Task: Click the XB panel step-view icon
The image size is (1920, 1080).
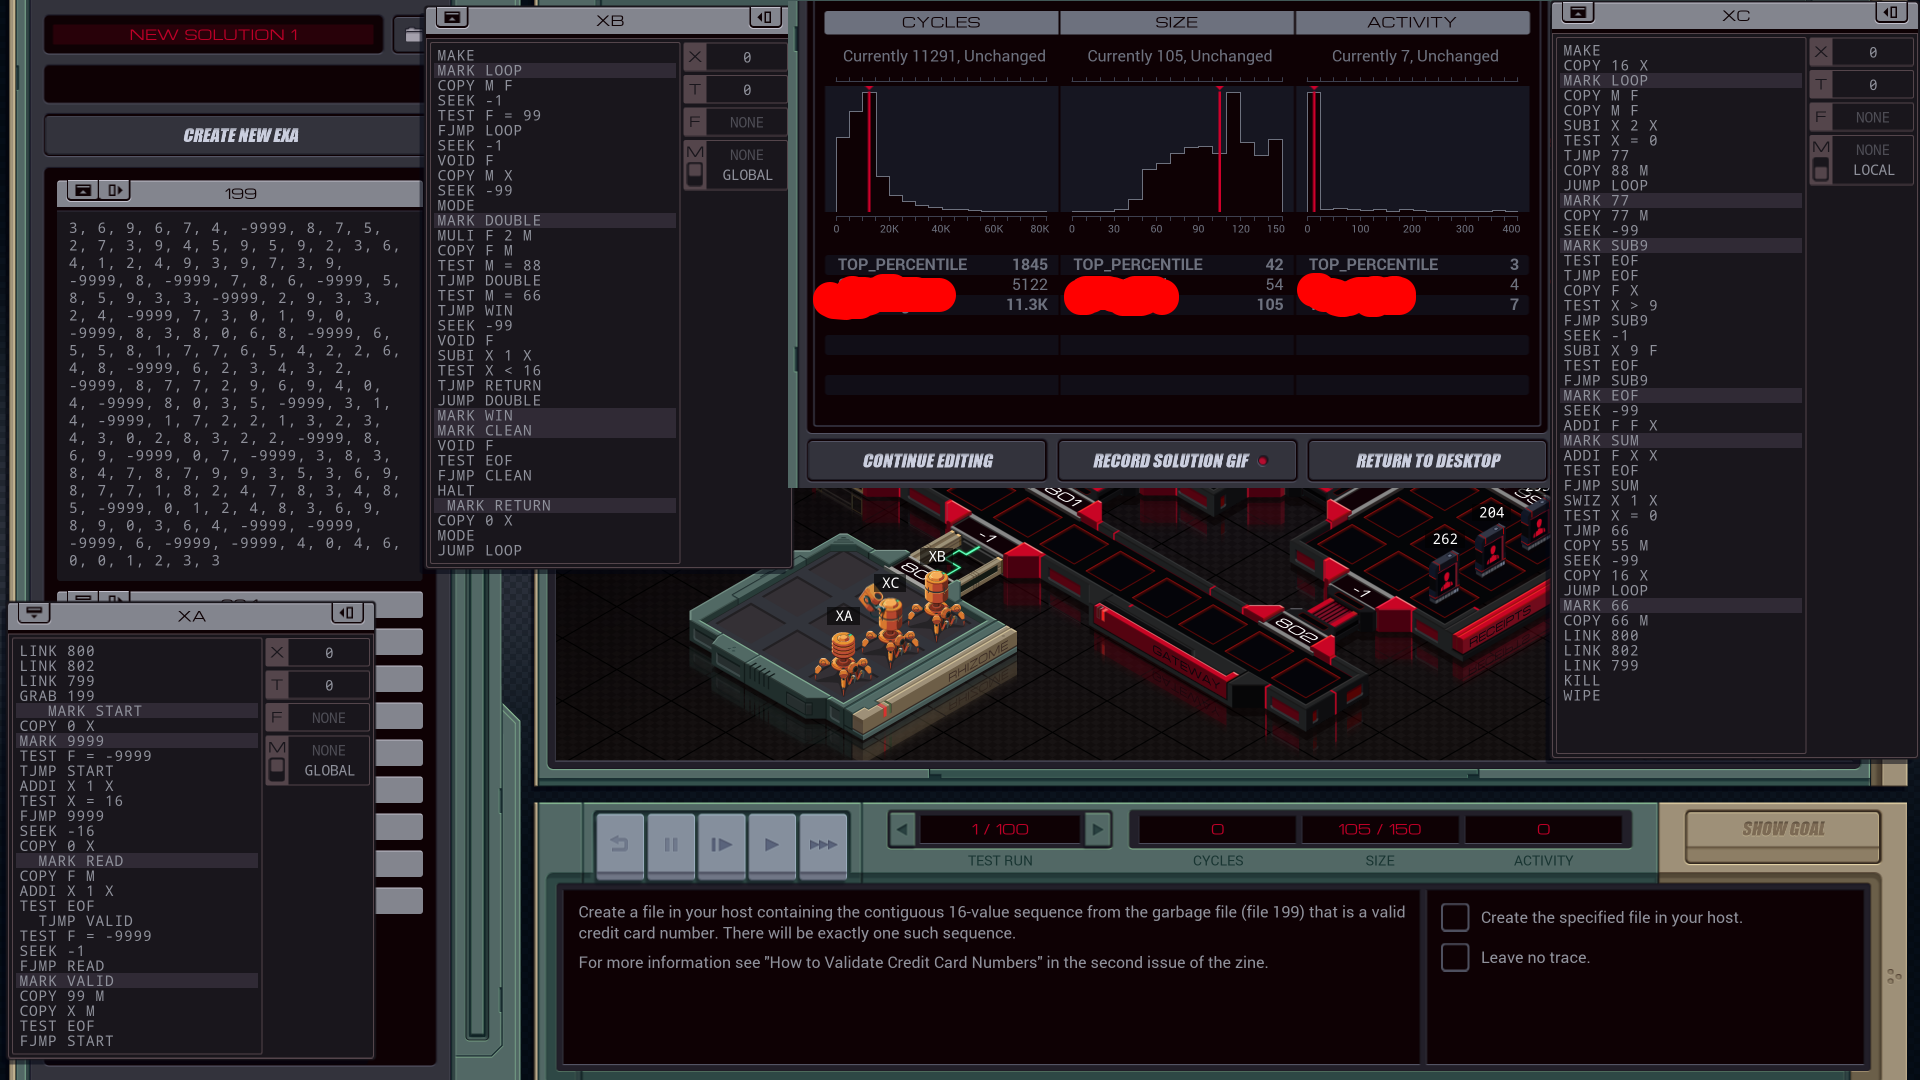Action: 765,17
